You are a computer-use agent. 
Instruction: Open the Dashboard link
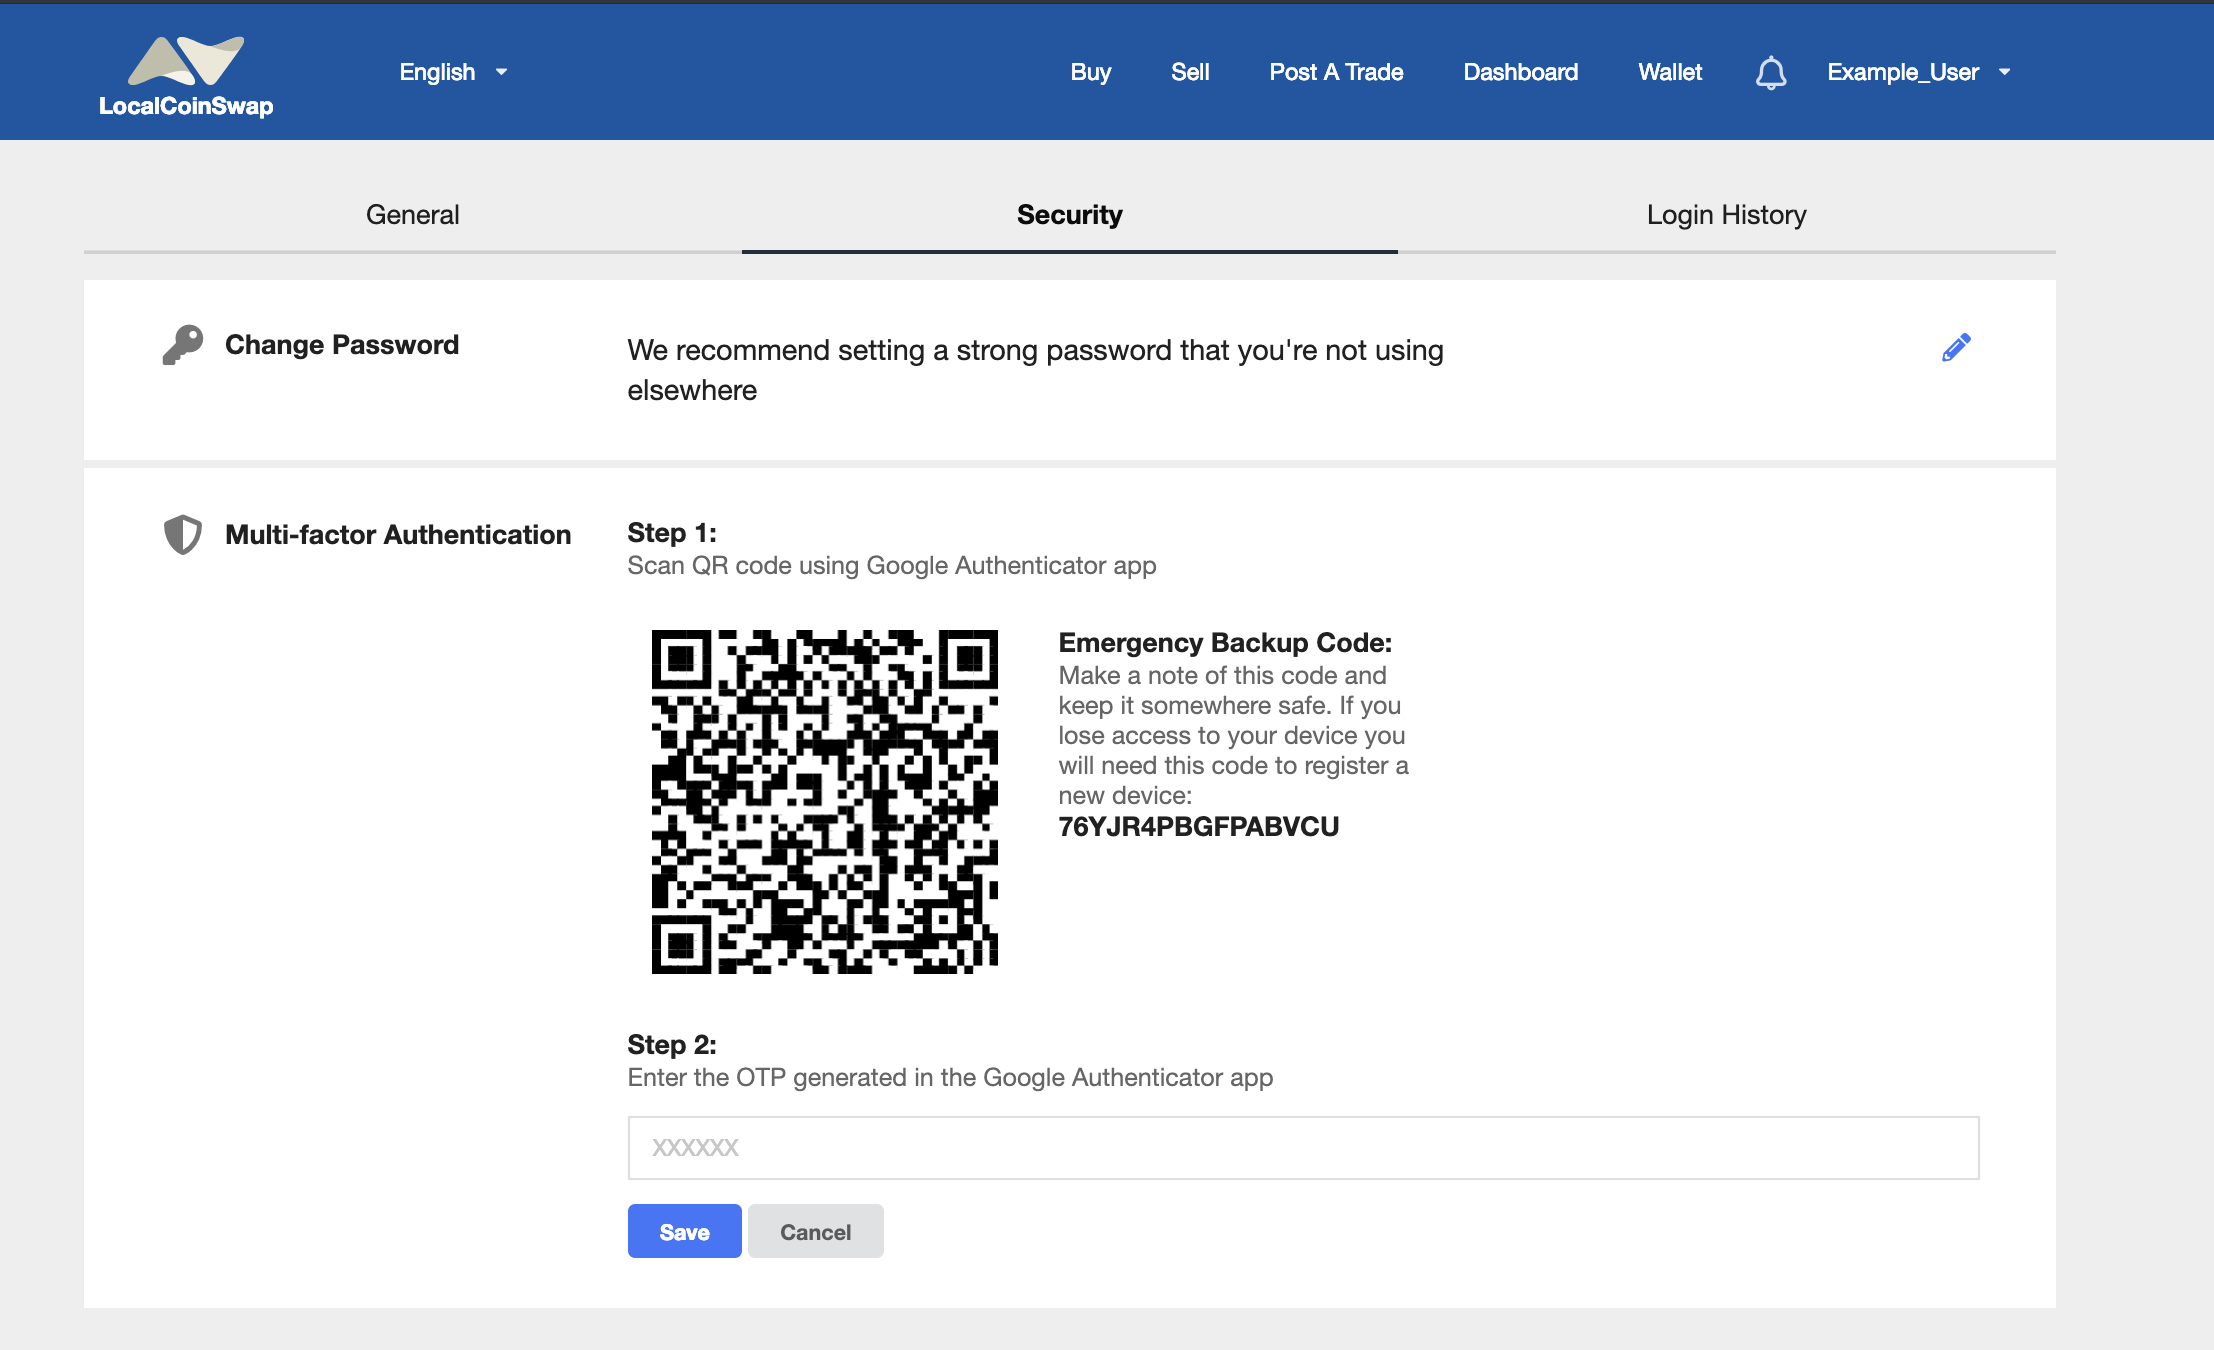click(1520, 72)
